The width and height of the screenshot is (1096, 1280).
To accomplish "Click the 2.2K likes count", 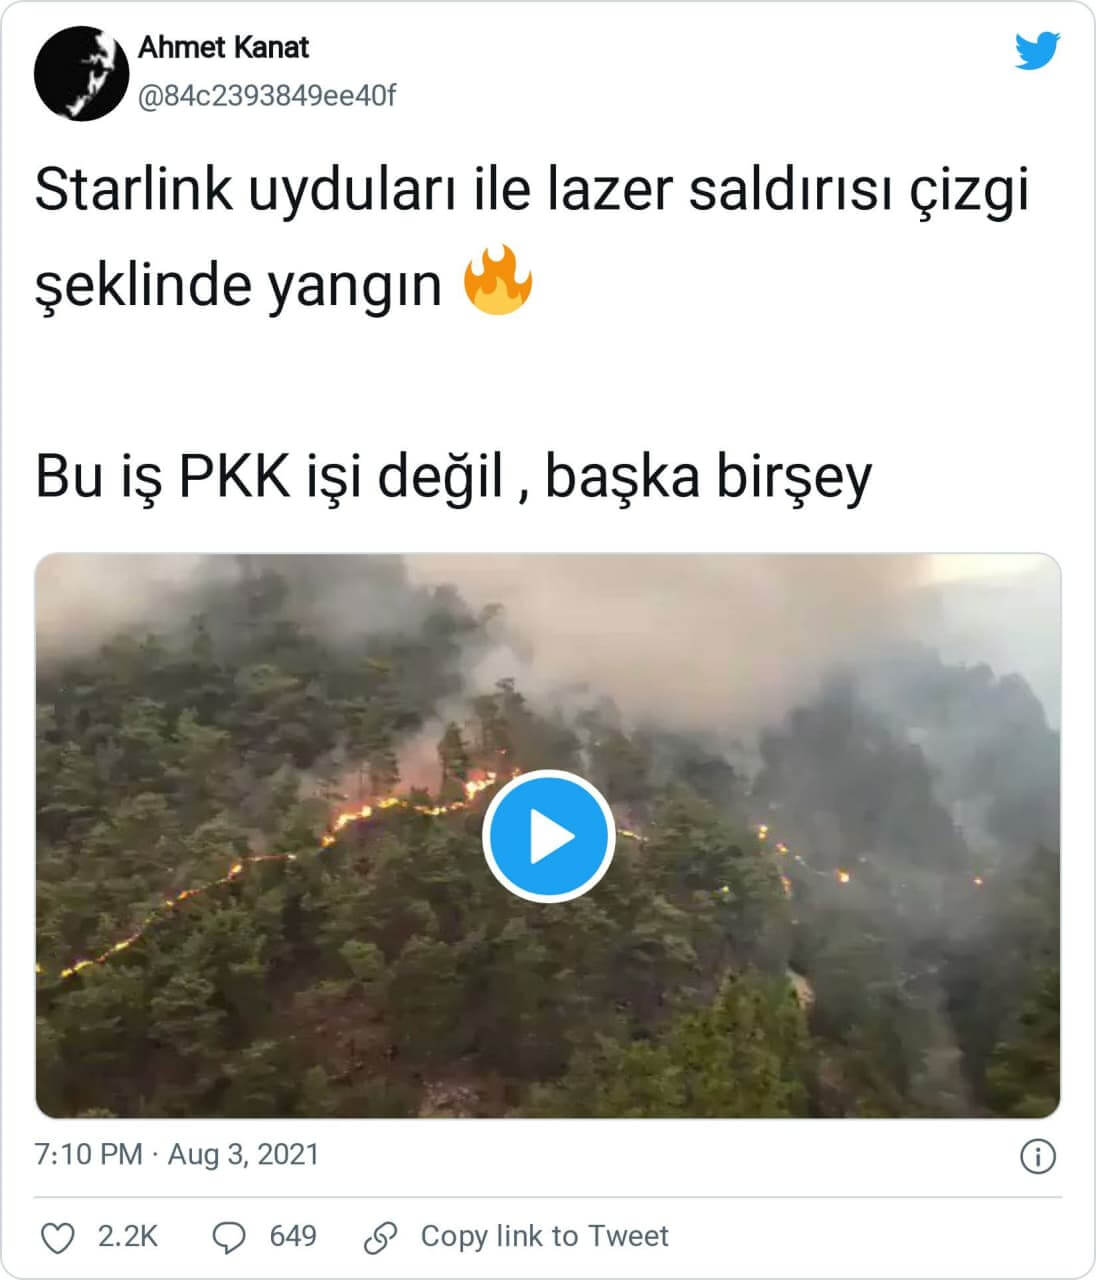I will (x=128, y=1236).
